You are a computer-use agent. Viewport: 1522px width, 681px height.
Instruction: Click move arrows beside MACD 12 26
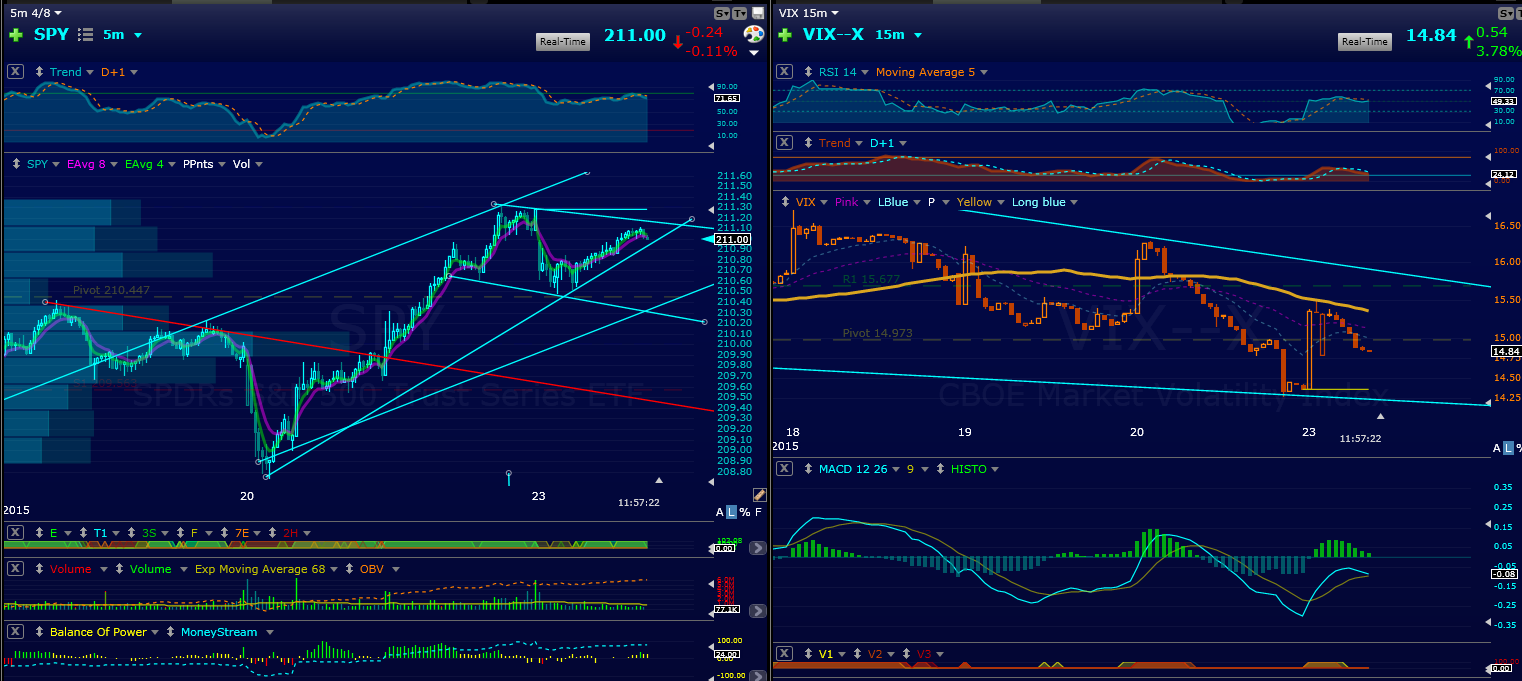[x=809, y=469]
